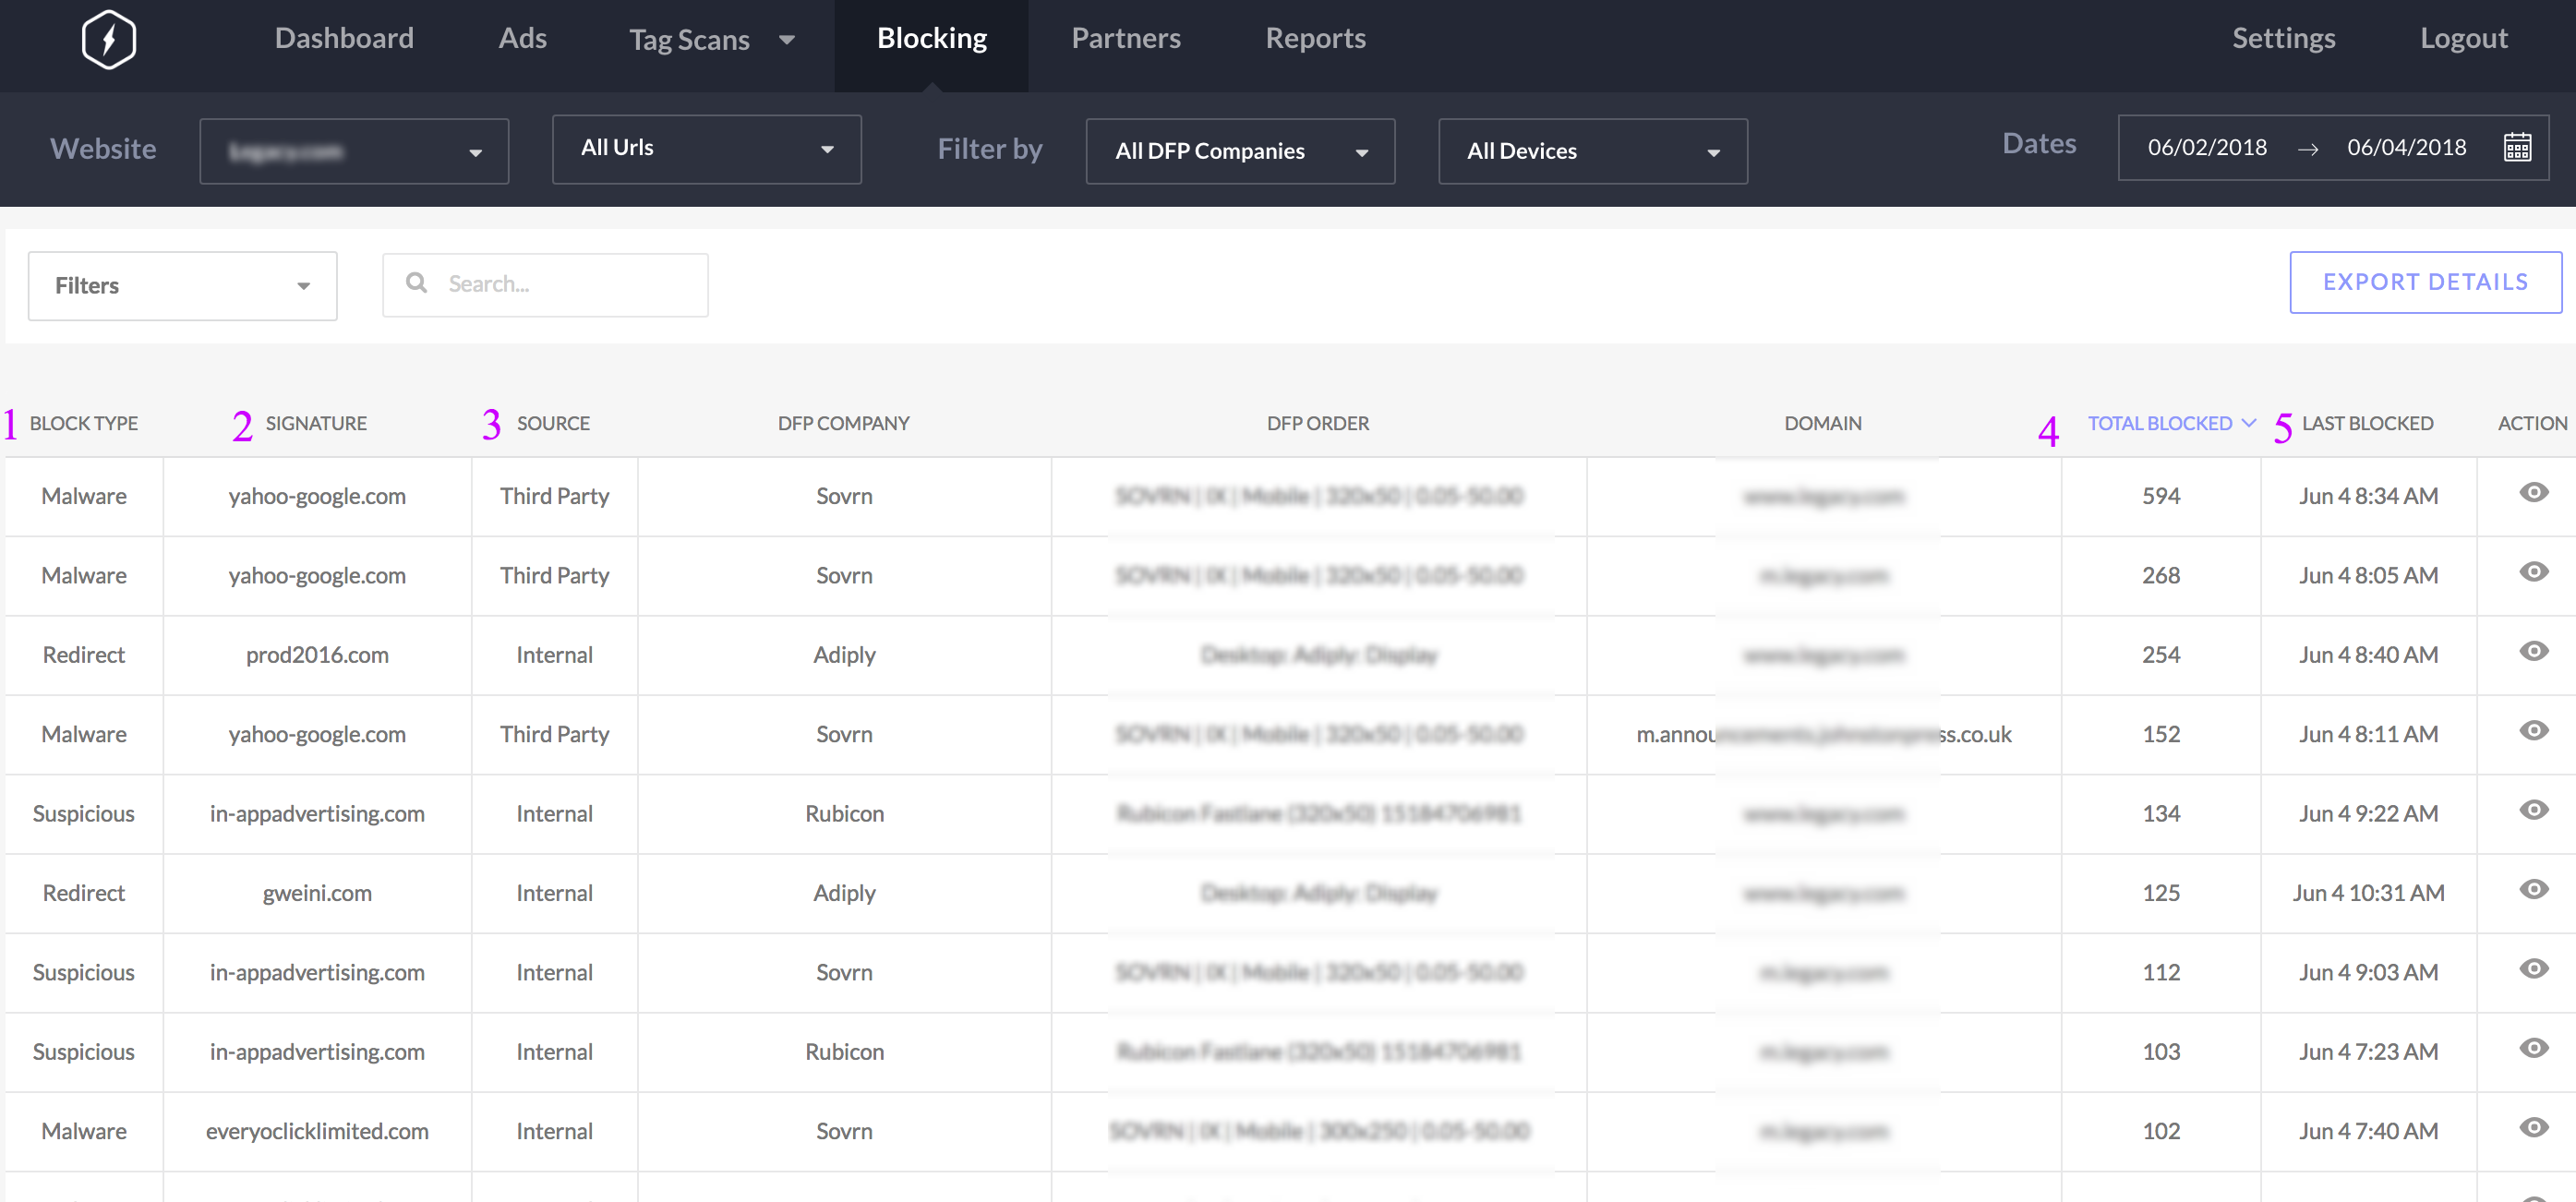Click the lightning bolt hexagon logo
The height and width of the screenshot is (1202, 2576).
coord(108,40)
